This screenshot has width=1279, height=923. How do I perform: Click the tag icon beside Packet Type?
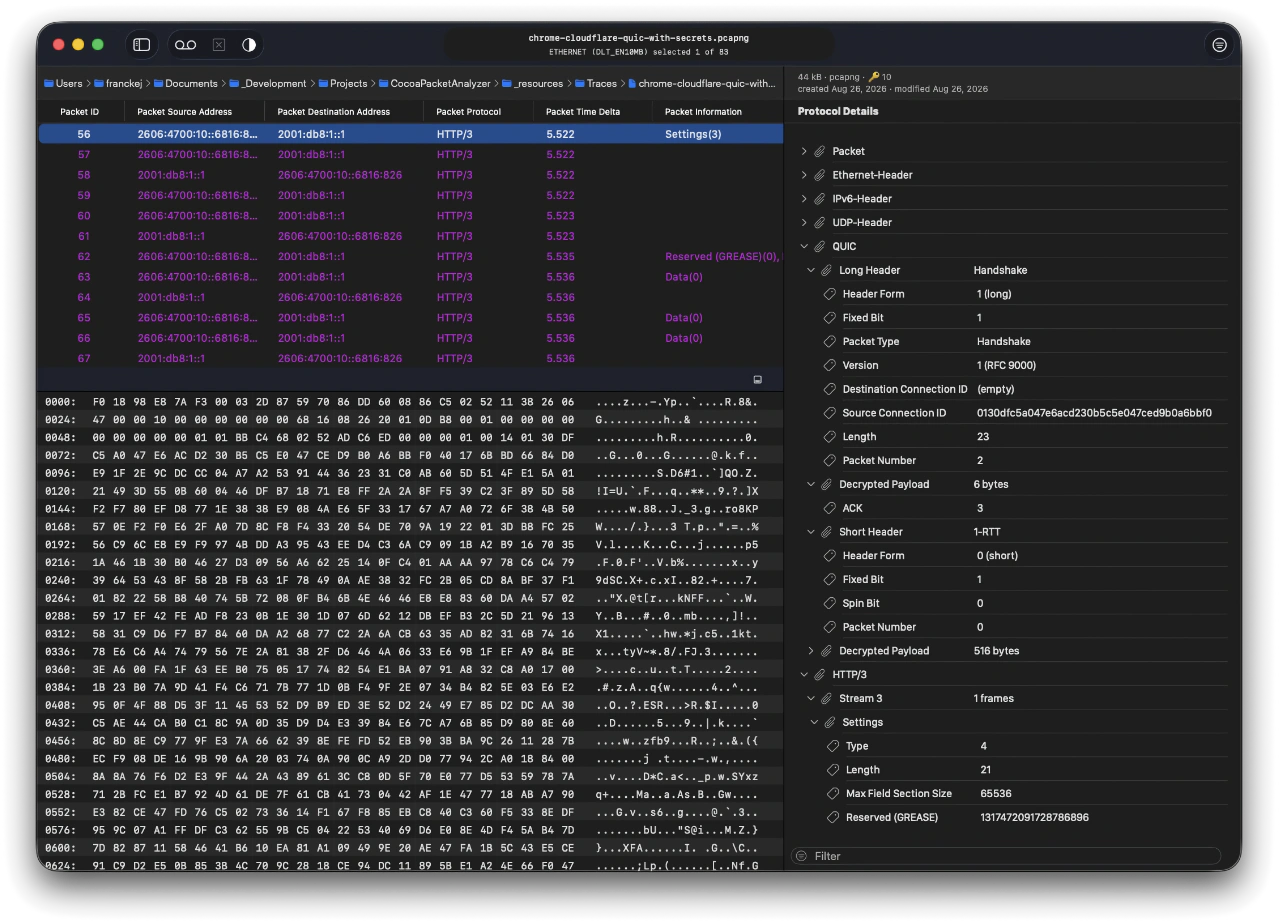(829, 341)
